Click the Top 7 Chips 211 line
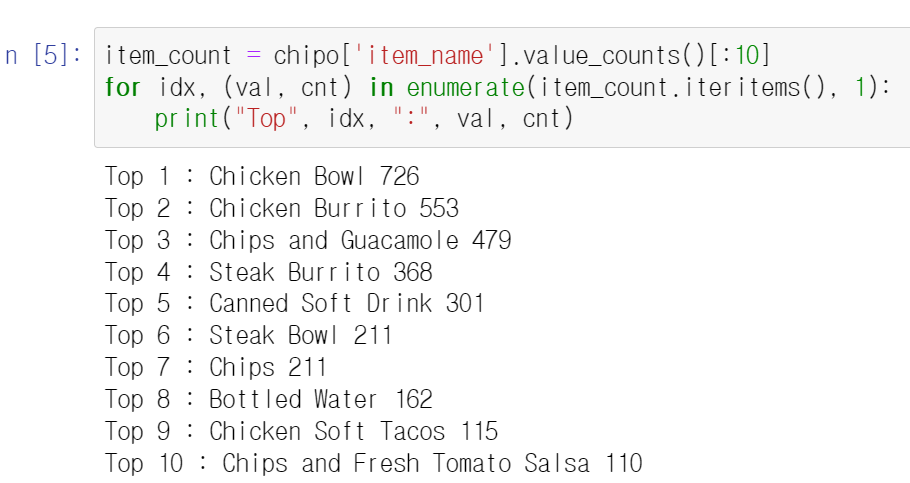Screen dimensions: 910x483 pyautogui.click(x=216, y=367)
